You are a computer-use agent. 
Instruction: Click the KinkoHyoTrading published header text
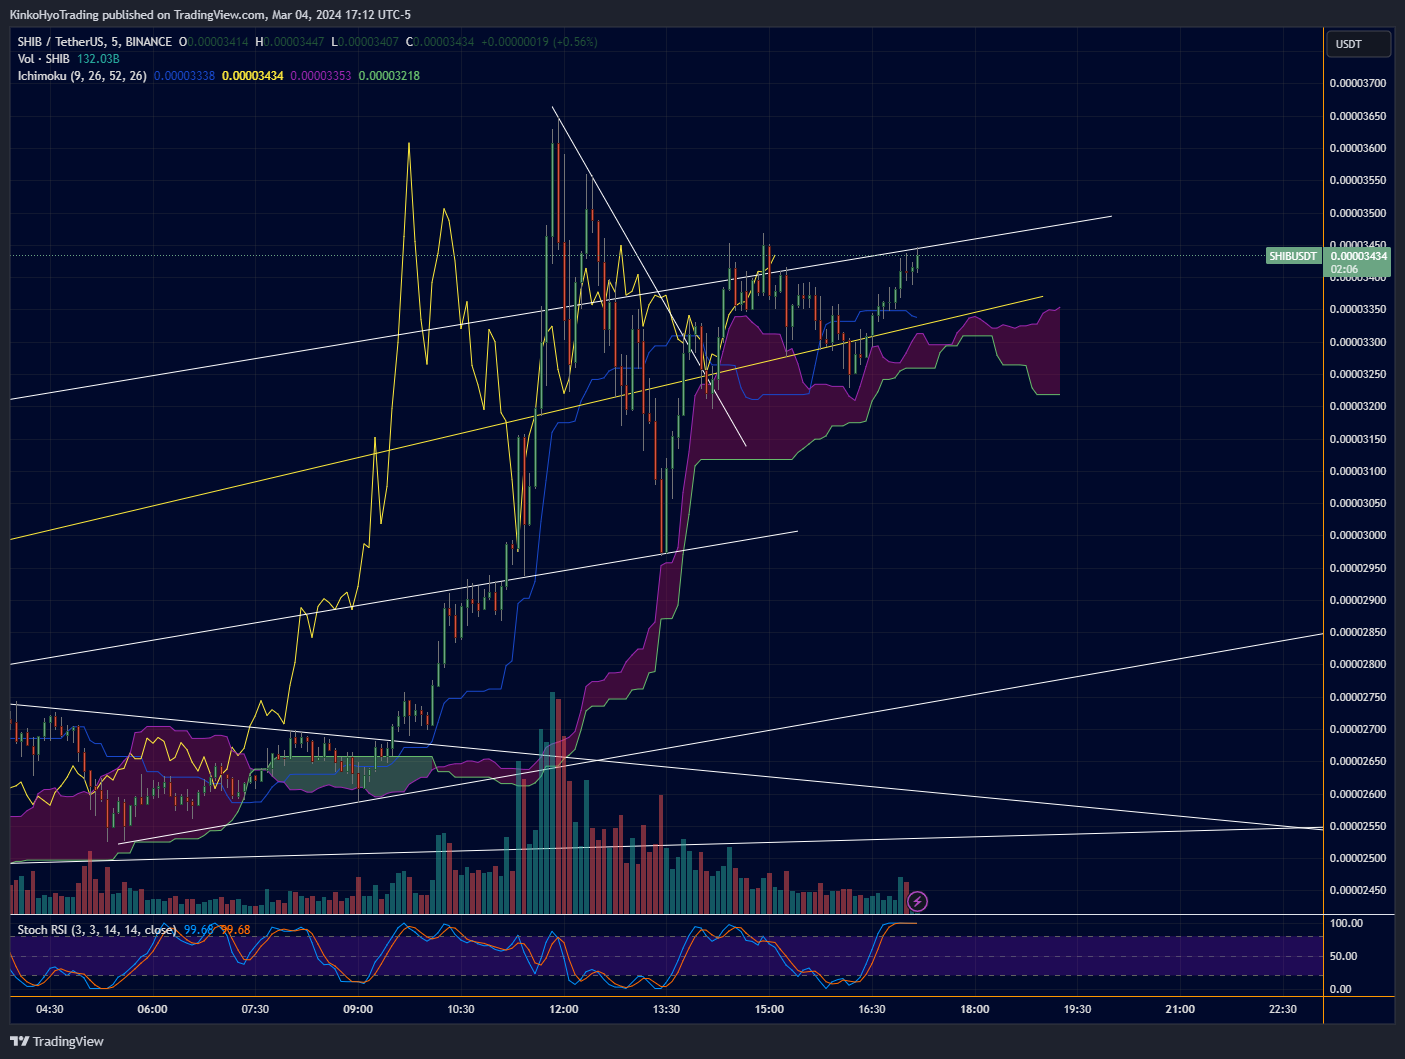[x=210, y=15]
